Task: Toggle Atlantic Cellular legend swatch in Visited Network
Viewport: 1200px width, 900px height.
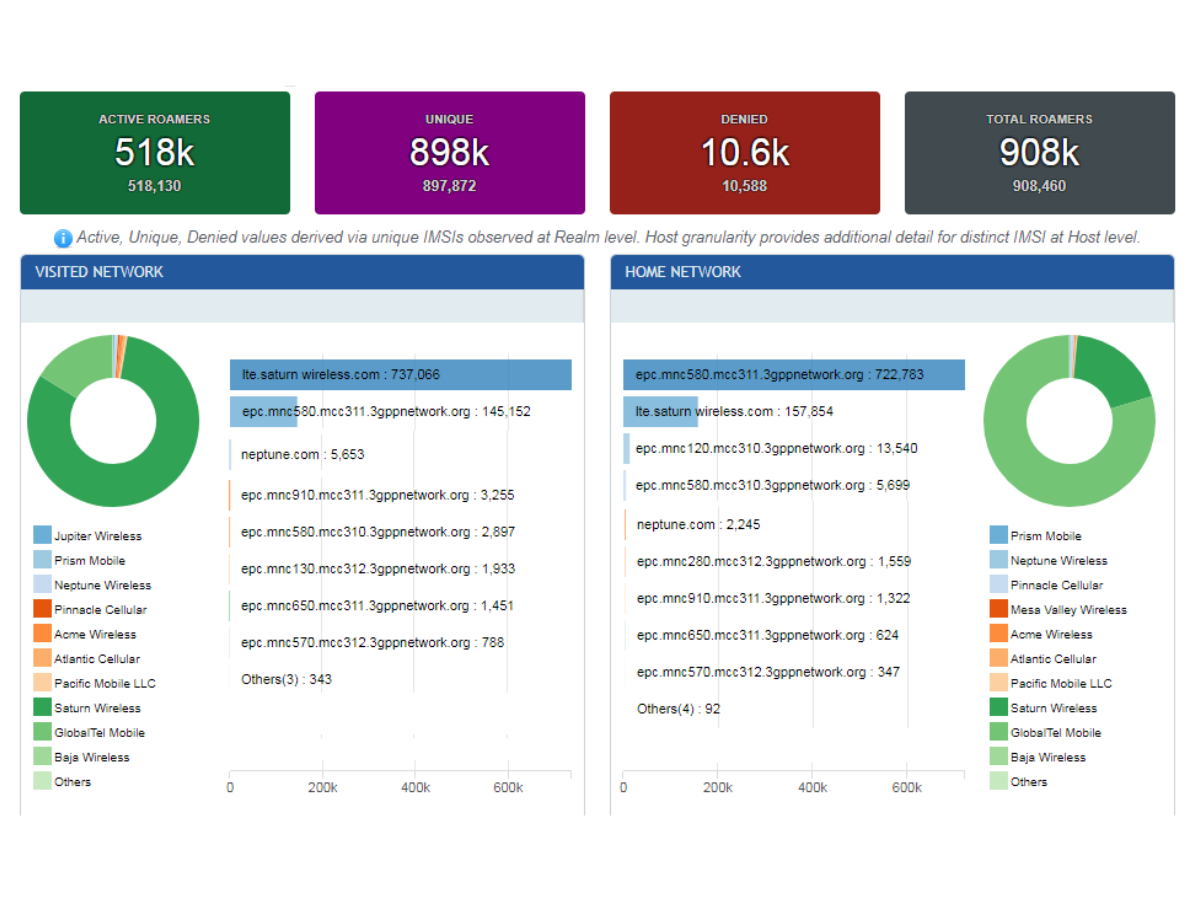Action: 42,659
